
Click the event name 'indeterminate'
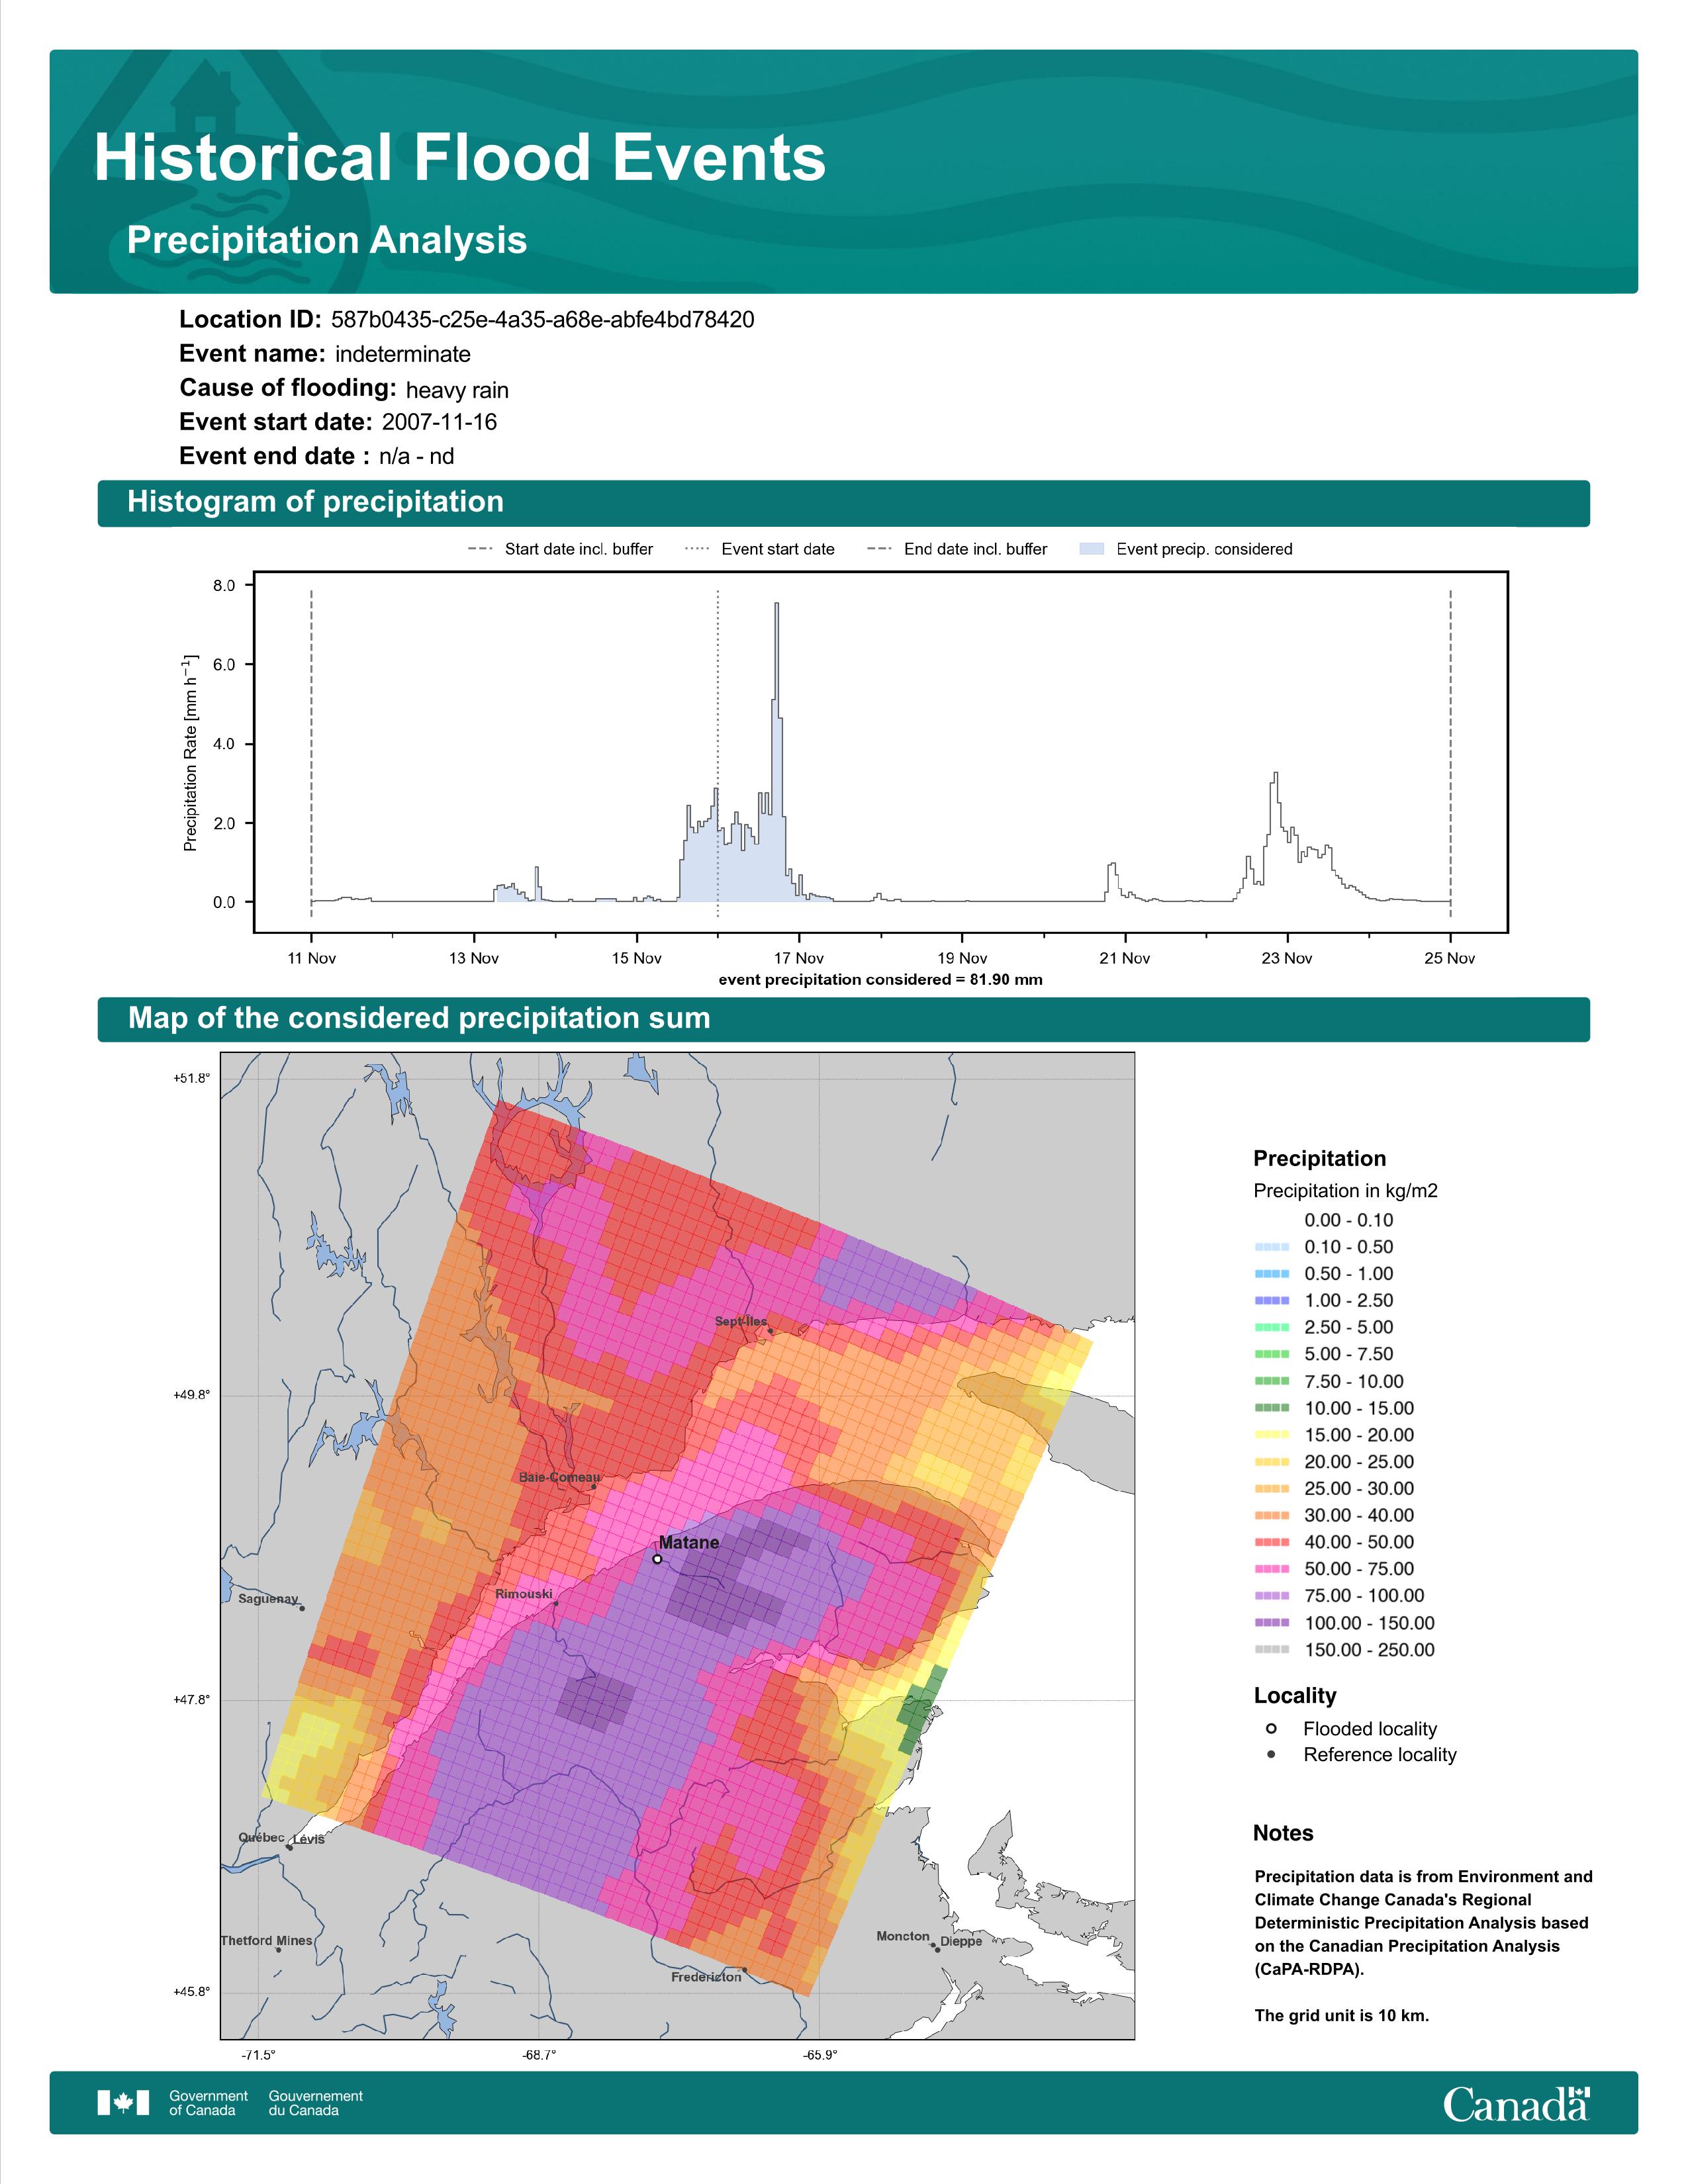pyautogui.click(x=403, y=354)
